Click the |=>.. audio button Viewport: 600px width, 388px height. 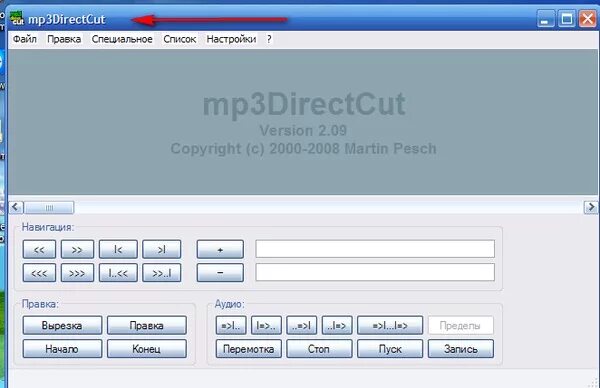(x=266, y=325)
